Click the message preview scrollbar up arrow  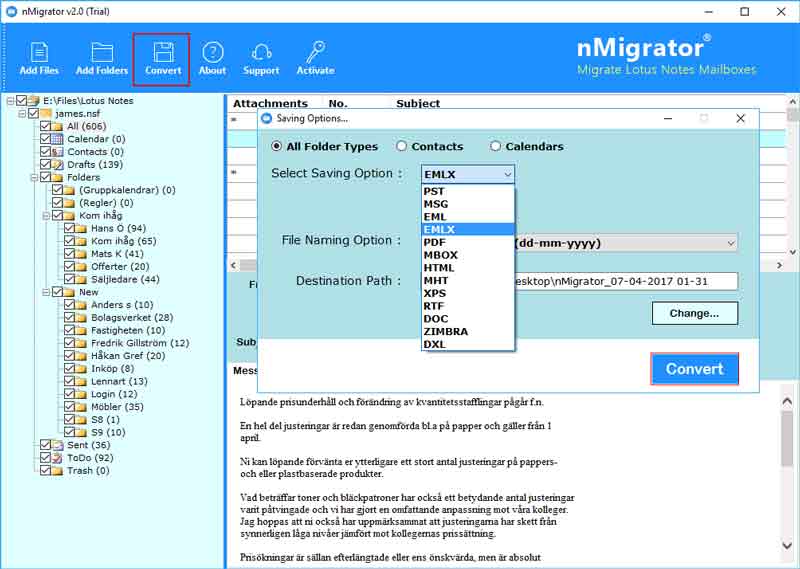pos(787,402)
